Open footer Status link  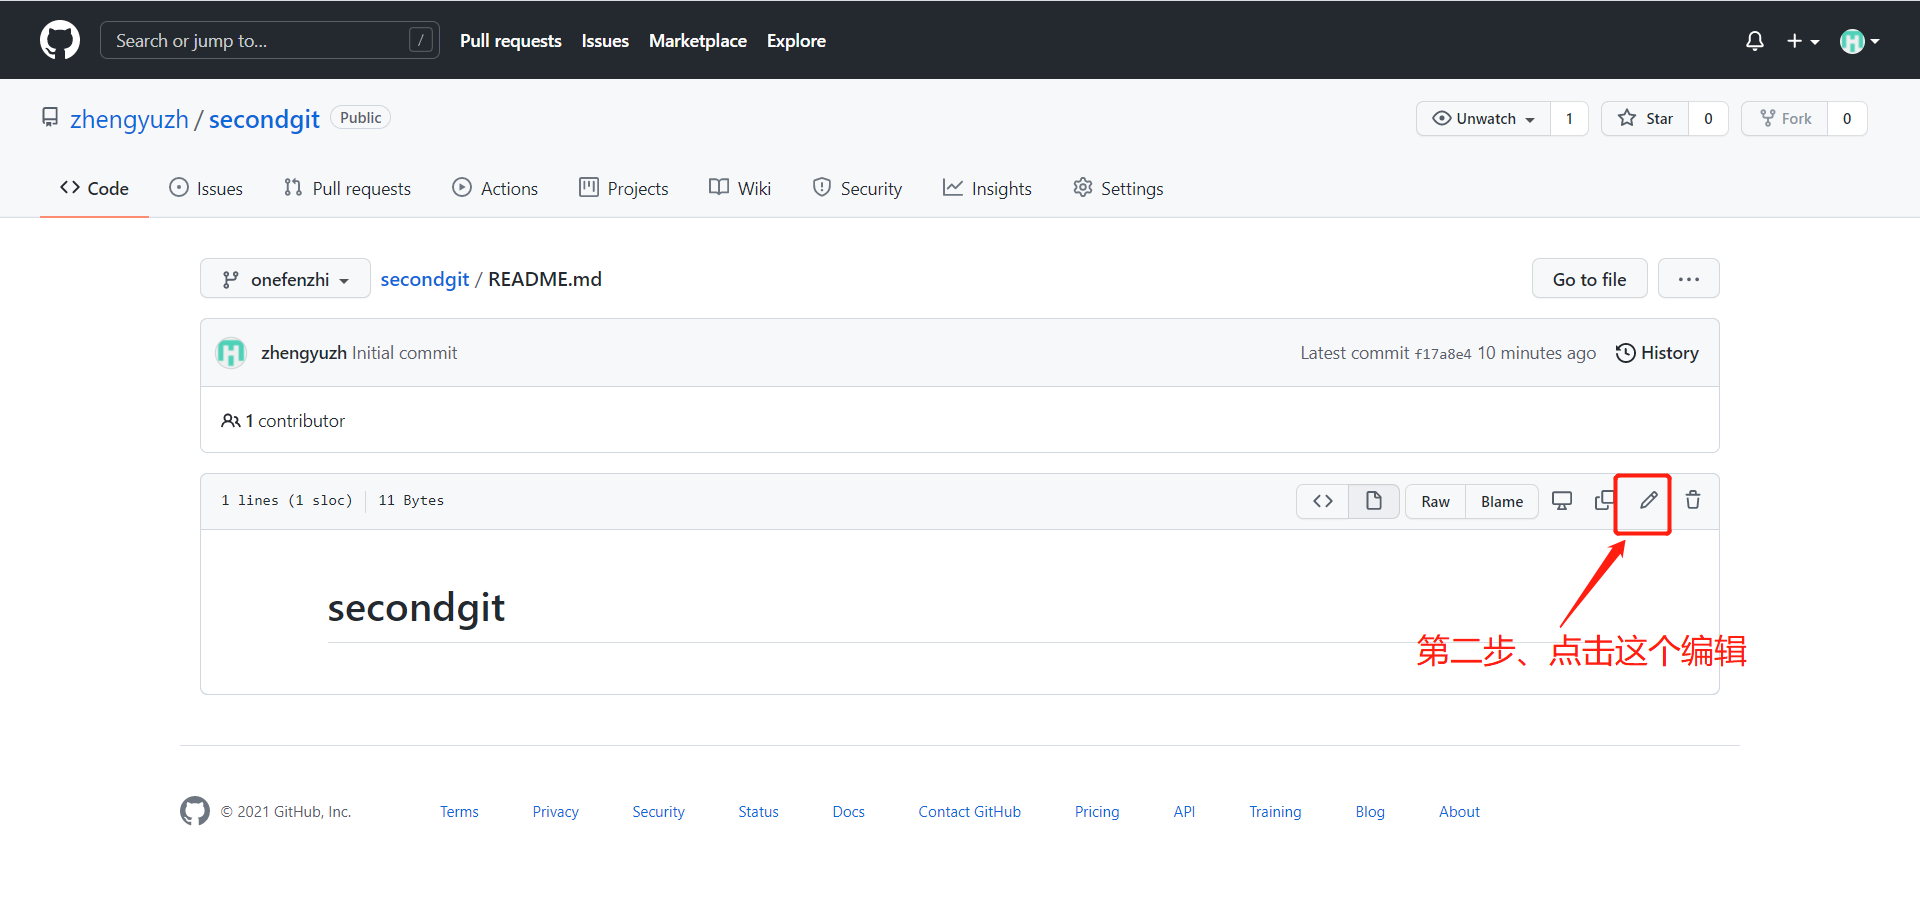click(x=758, y=812)
